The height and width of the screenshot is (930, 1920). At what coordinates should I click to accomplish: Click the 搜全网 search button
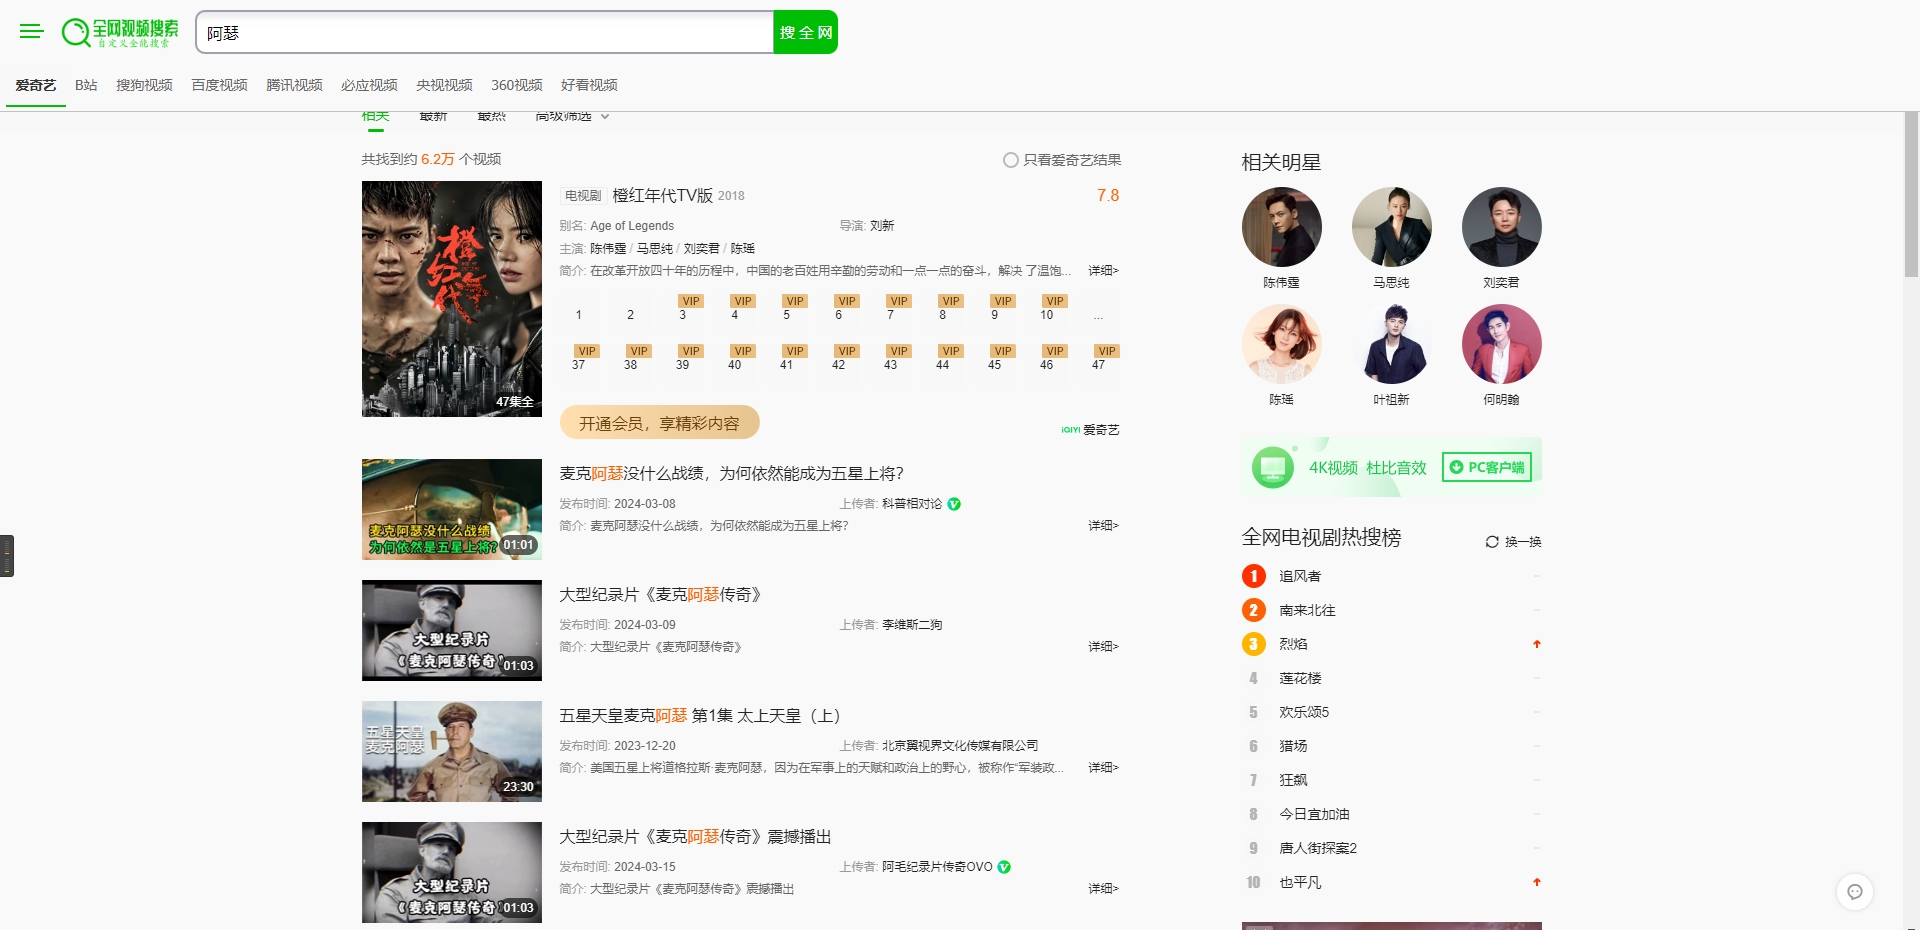point(806,32)
